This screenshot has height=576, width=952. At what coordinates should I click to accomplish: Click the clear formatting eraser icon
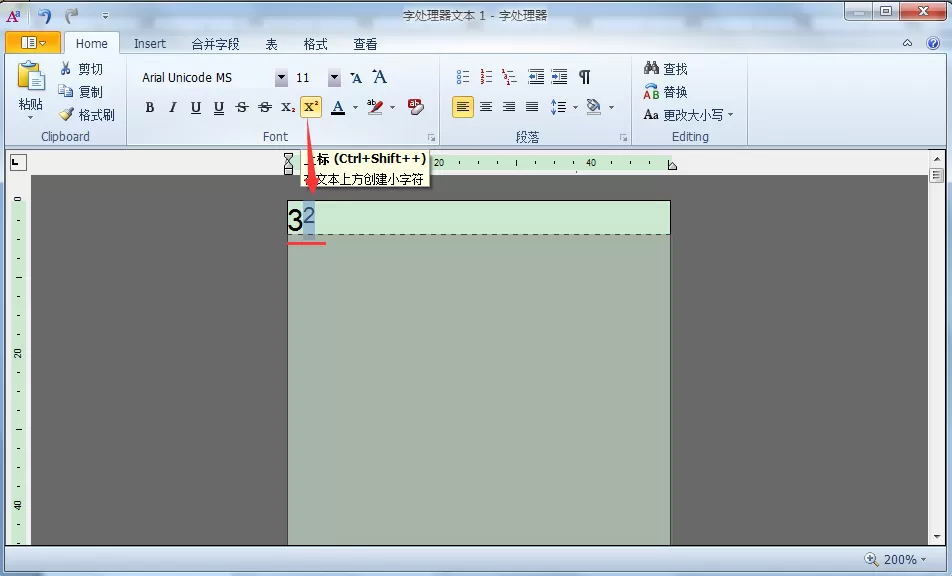coord(416,107)
